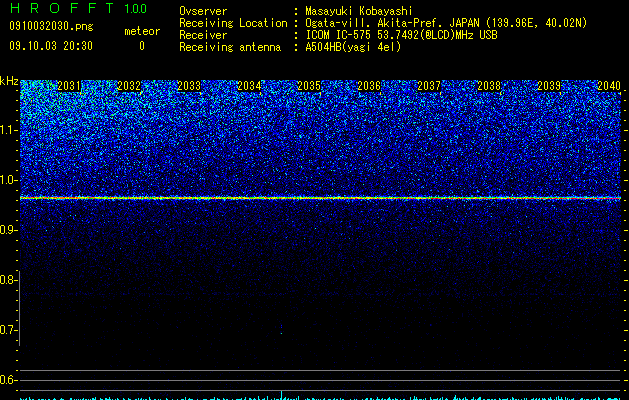The height and width of the screenshot is (400, 629).
Task: Click the 2031 time marker
Action: (x=68, y=86)
